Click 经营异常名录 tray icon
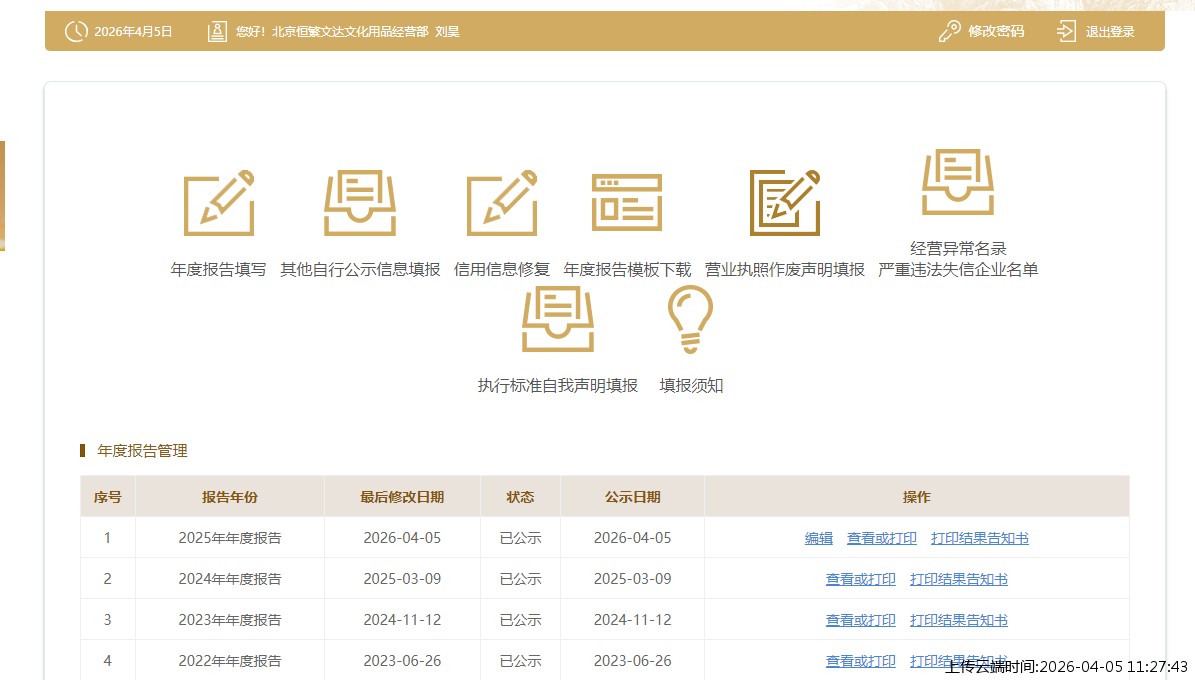1195x680 pixels. point(958,182)
